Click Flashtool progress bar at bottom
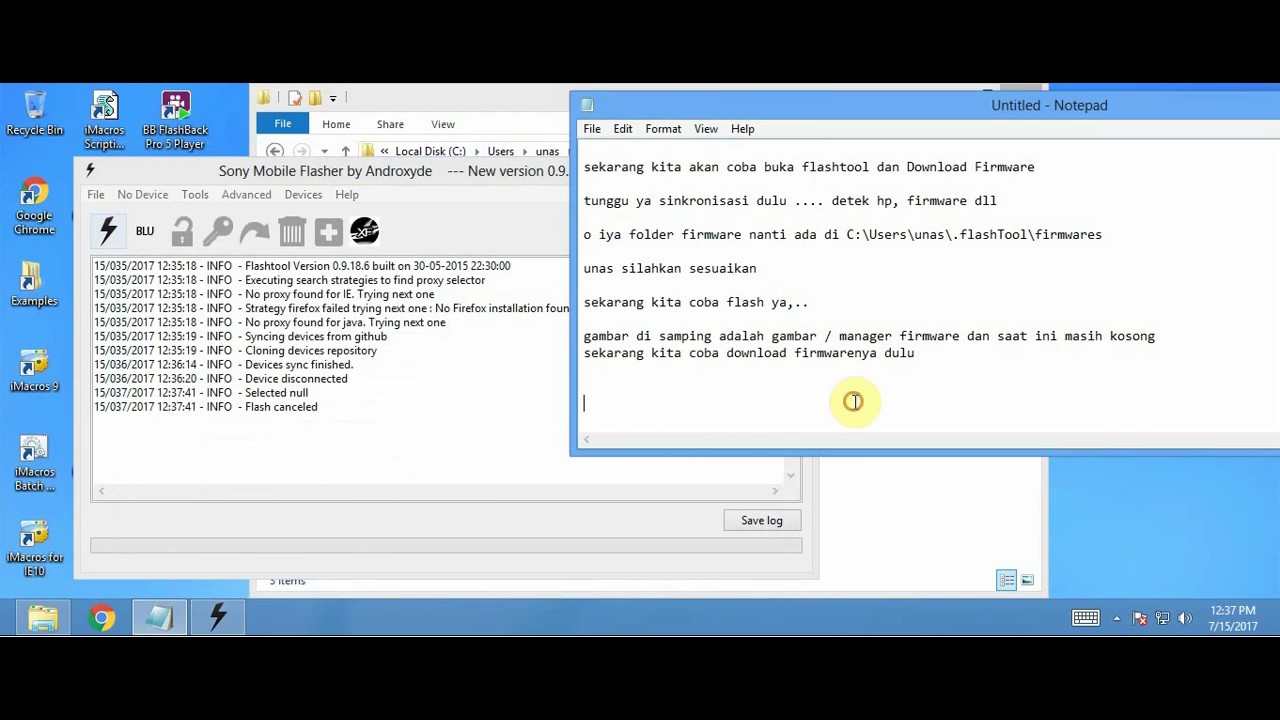The image size is (1280, 720). pos(446,546)
